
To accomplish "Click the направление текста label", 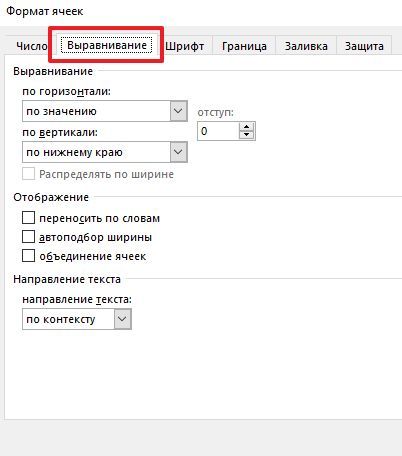I will click(77, 299).
